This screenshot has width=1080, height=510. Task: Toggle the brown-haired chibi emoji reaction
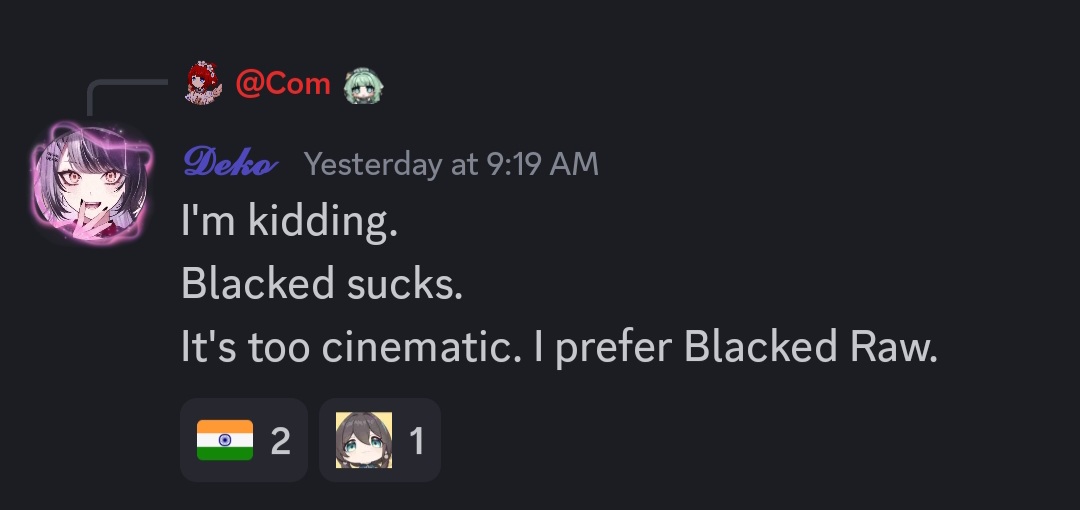[380, 440]
